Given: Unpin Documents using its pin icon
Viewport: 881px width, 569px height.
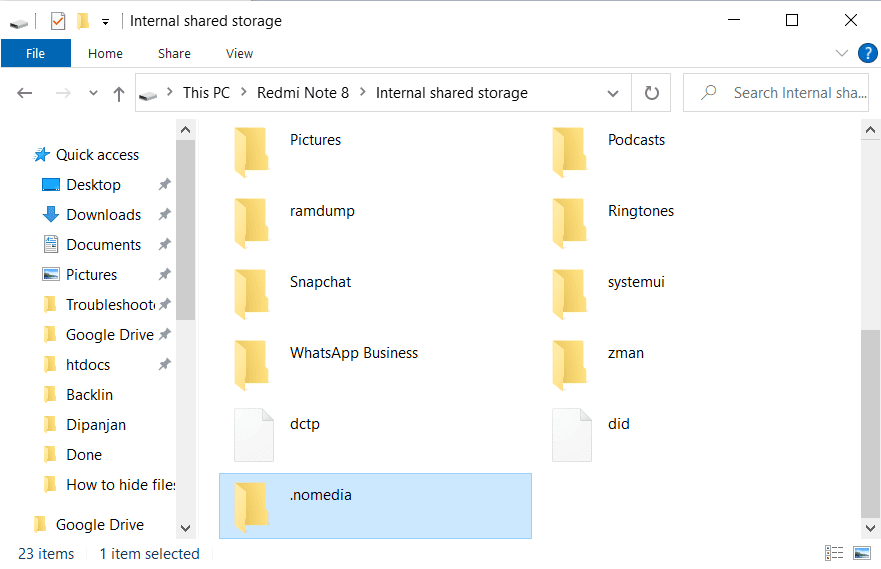Looking at the screenshot, I should click(164, 244).
